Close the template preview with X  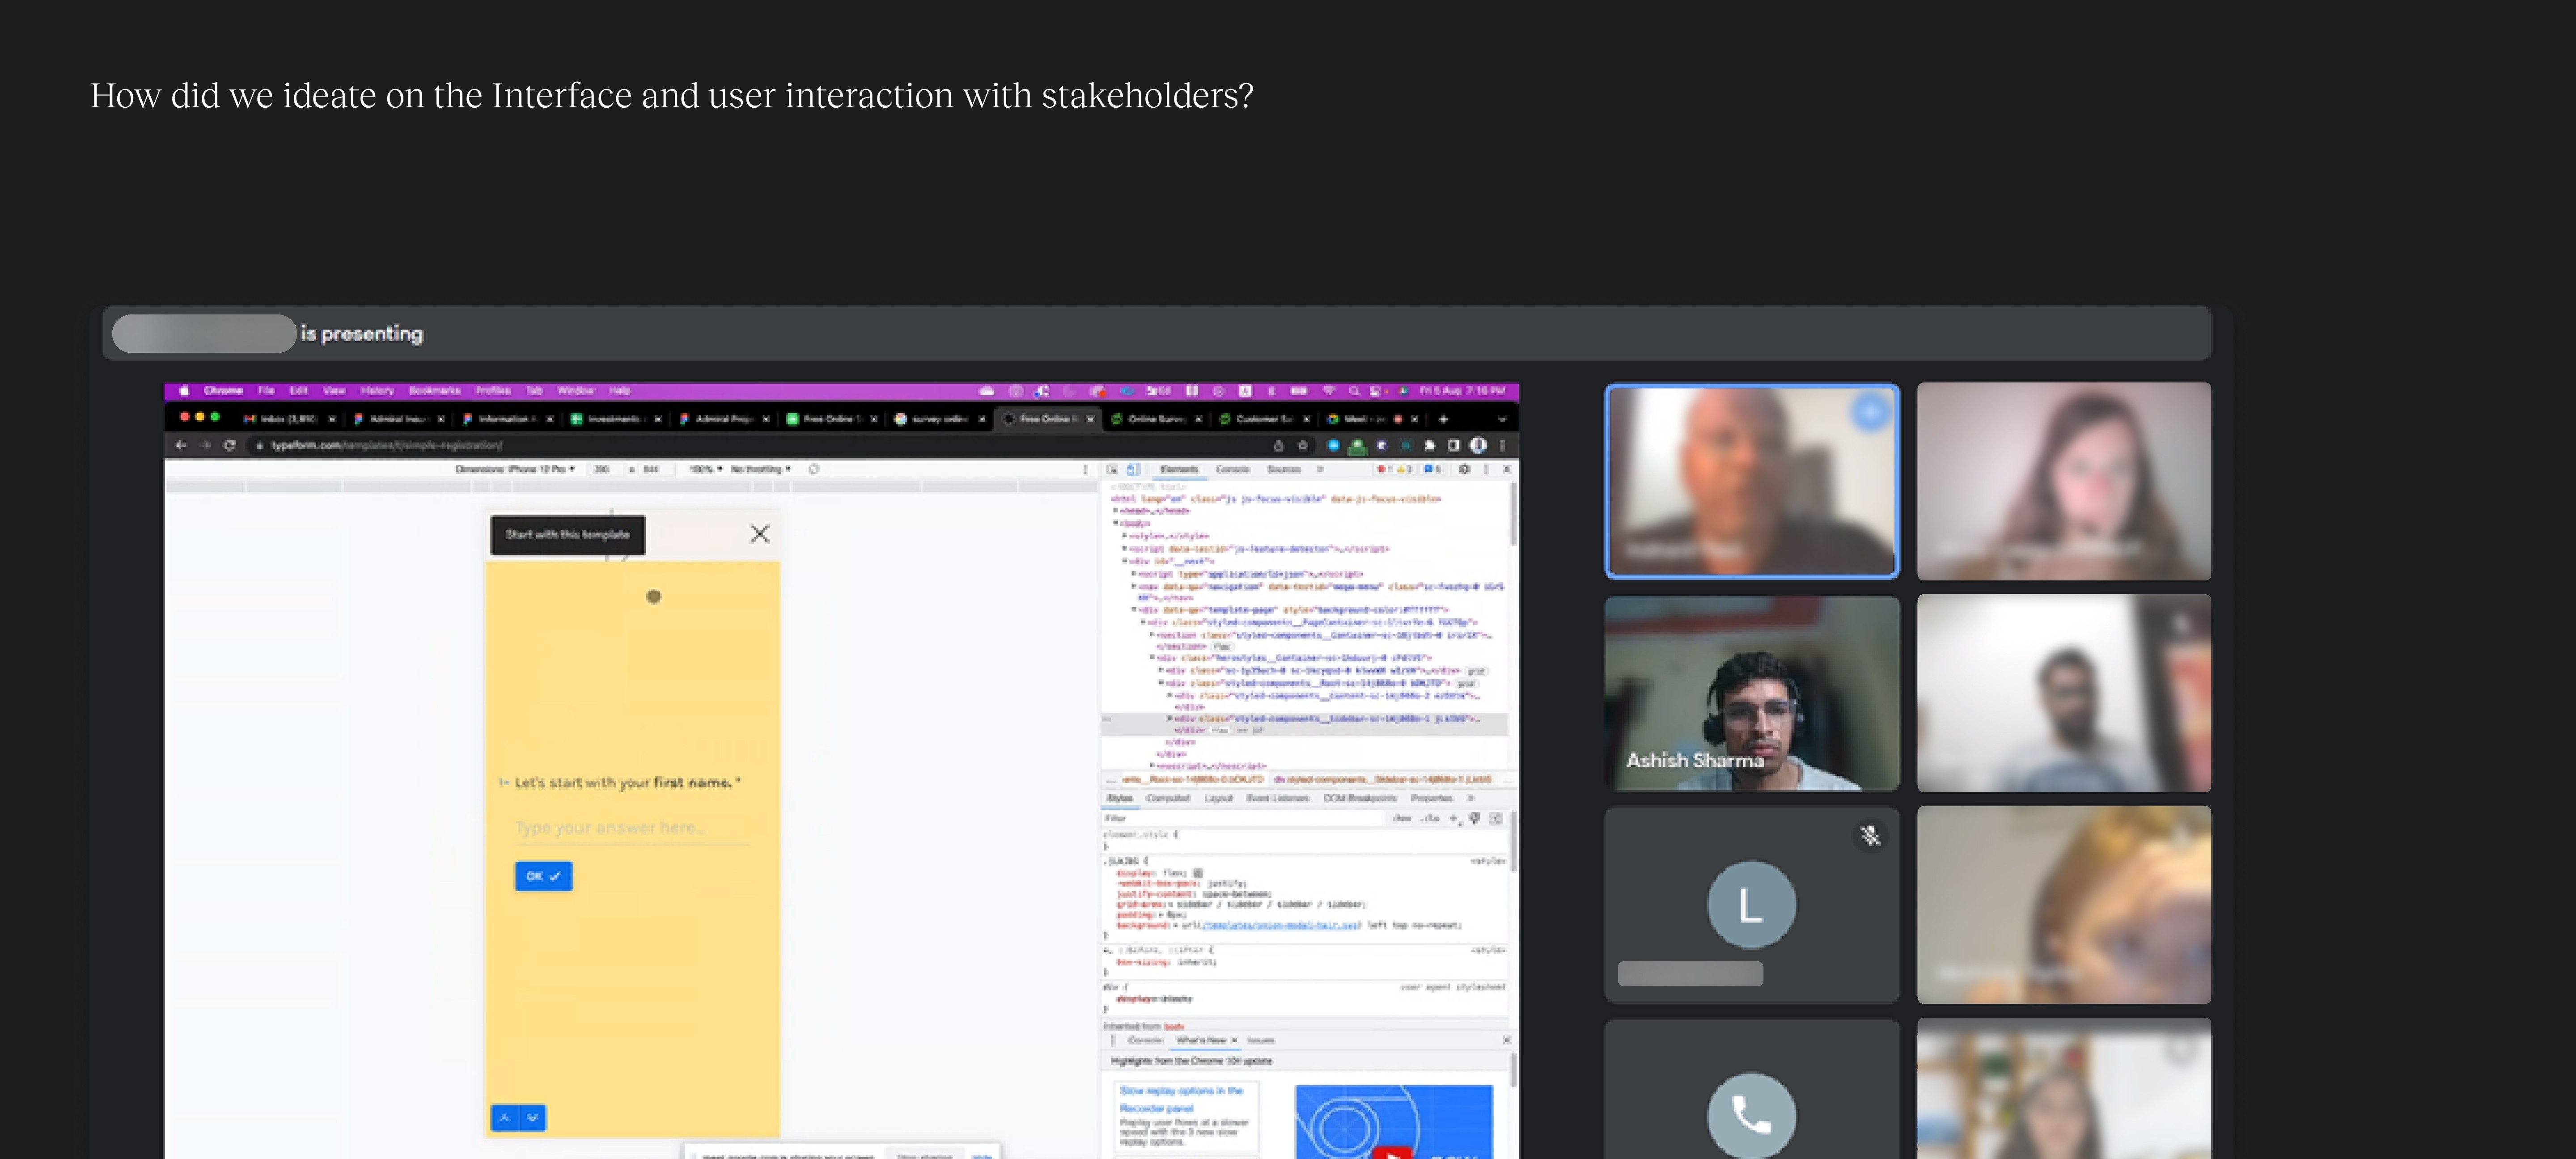(x=760, y=534)
